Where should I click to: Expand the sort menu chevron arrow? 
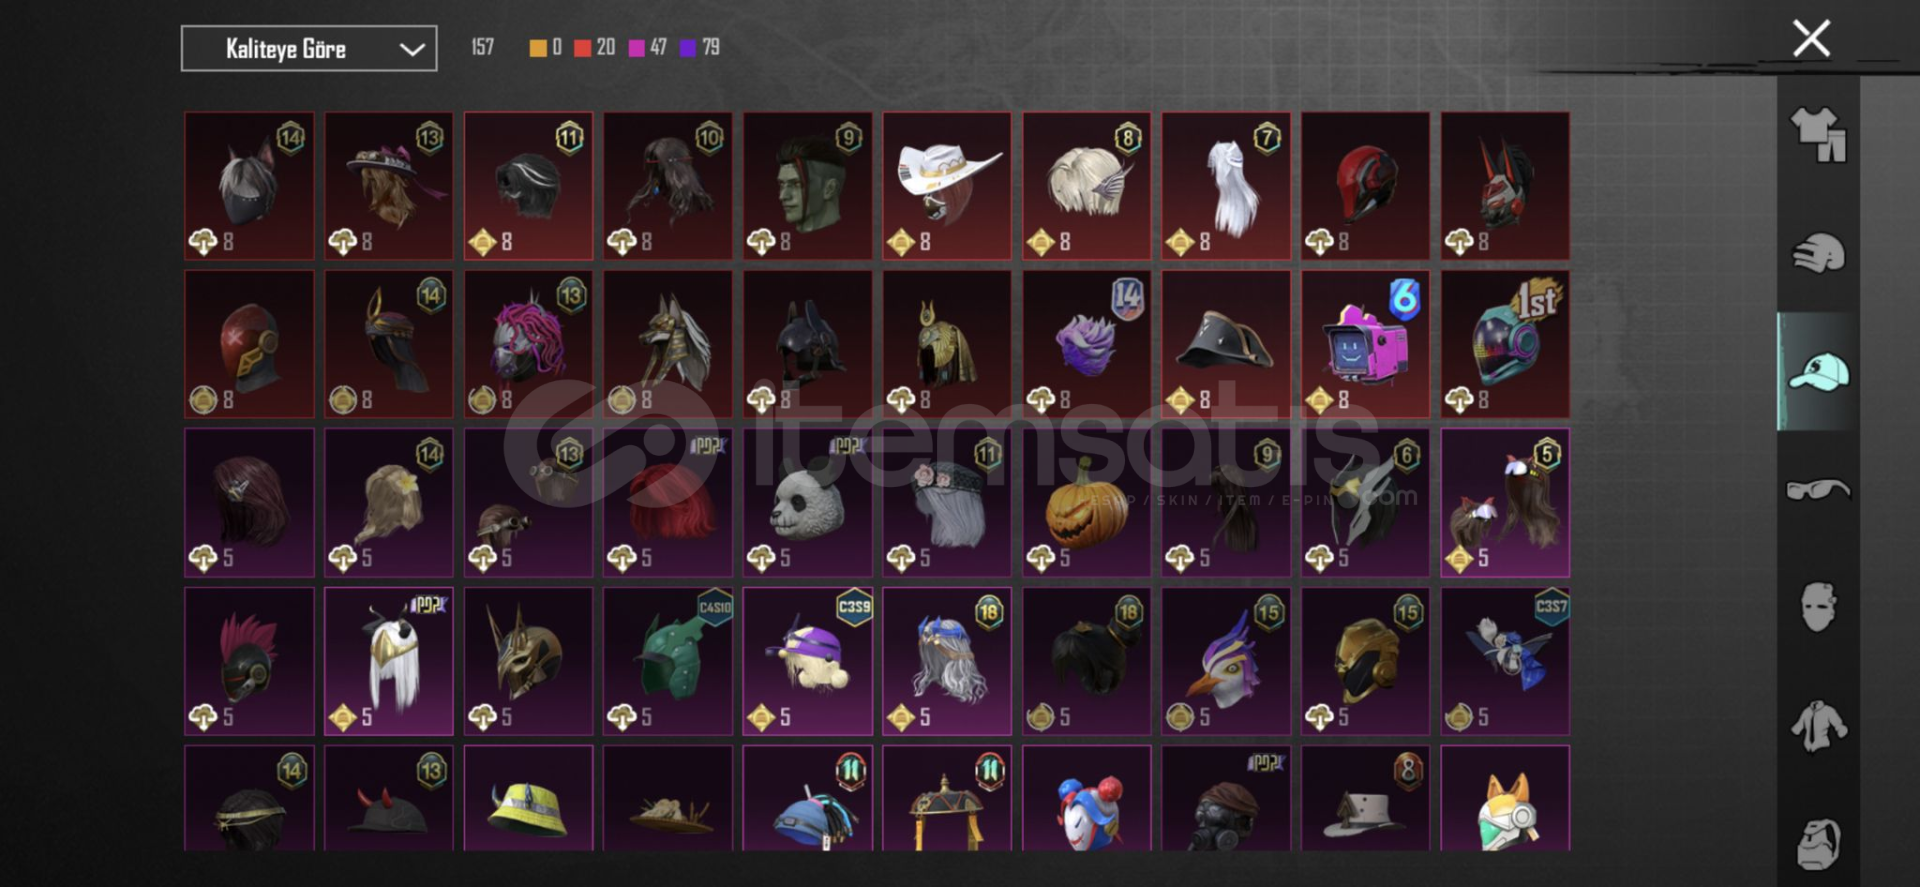point(412,50)
